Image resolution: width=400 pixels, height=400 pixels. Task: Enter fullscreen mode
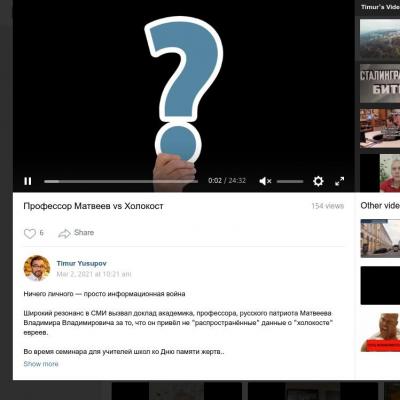[x=339, y=181]
